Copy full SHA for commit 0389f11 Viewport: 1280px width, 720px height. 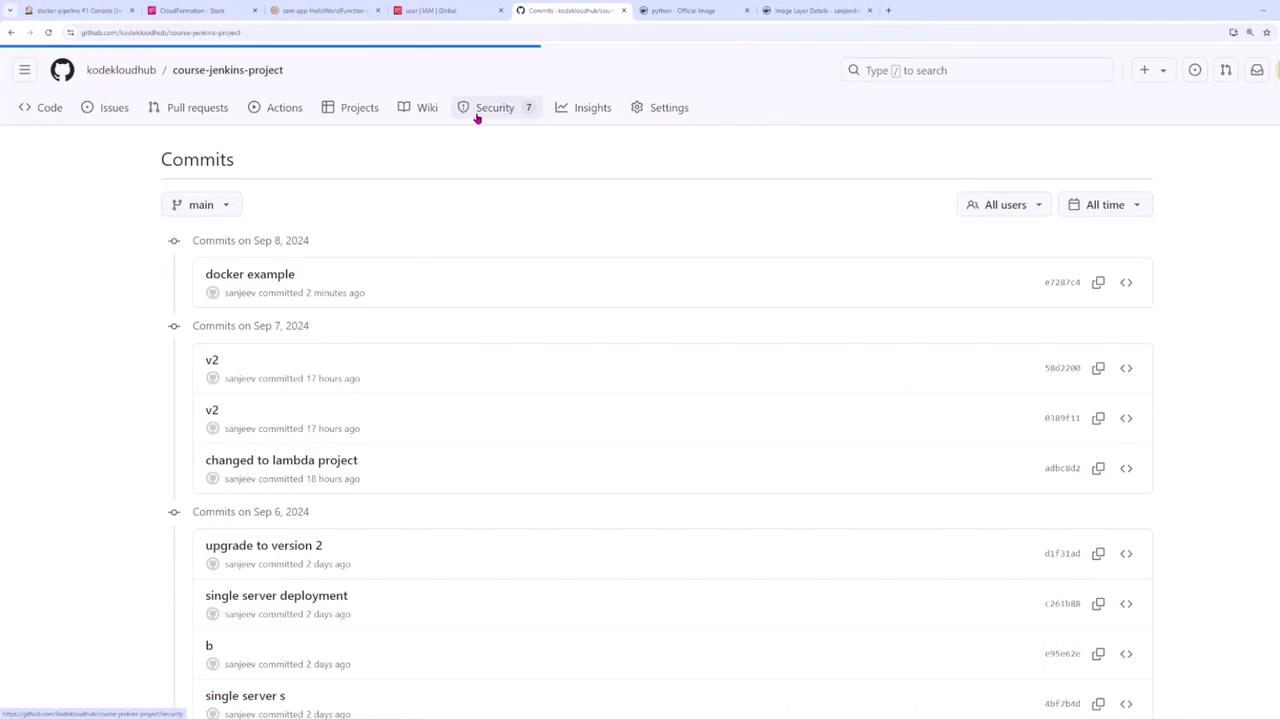click(x=1098, y=418)
